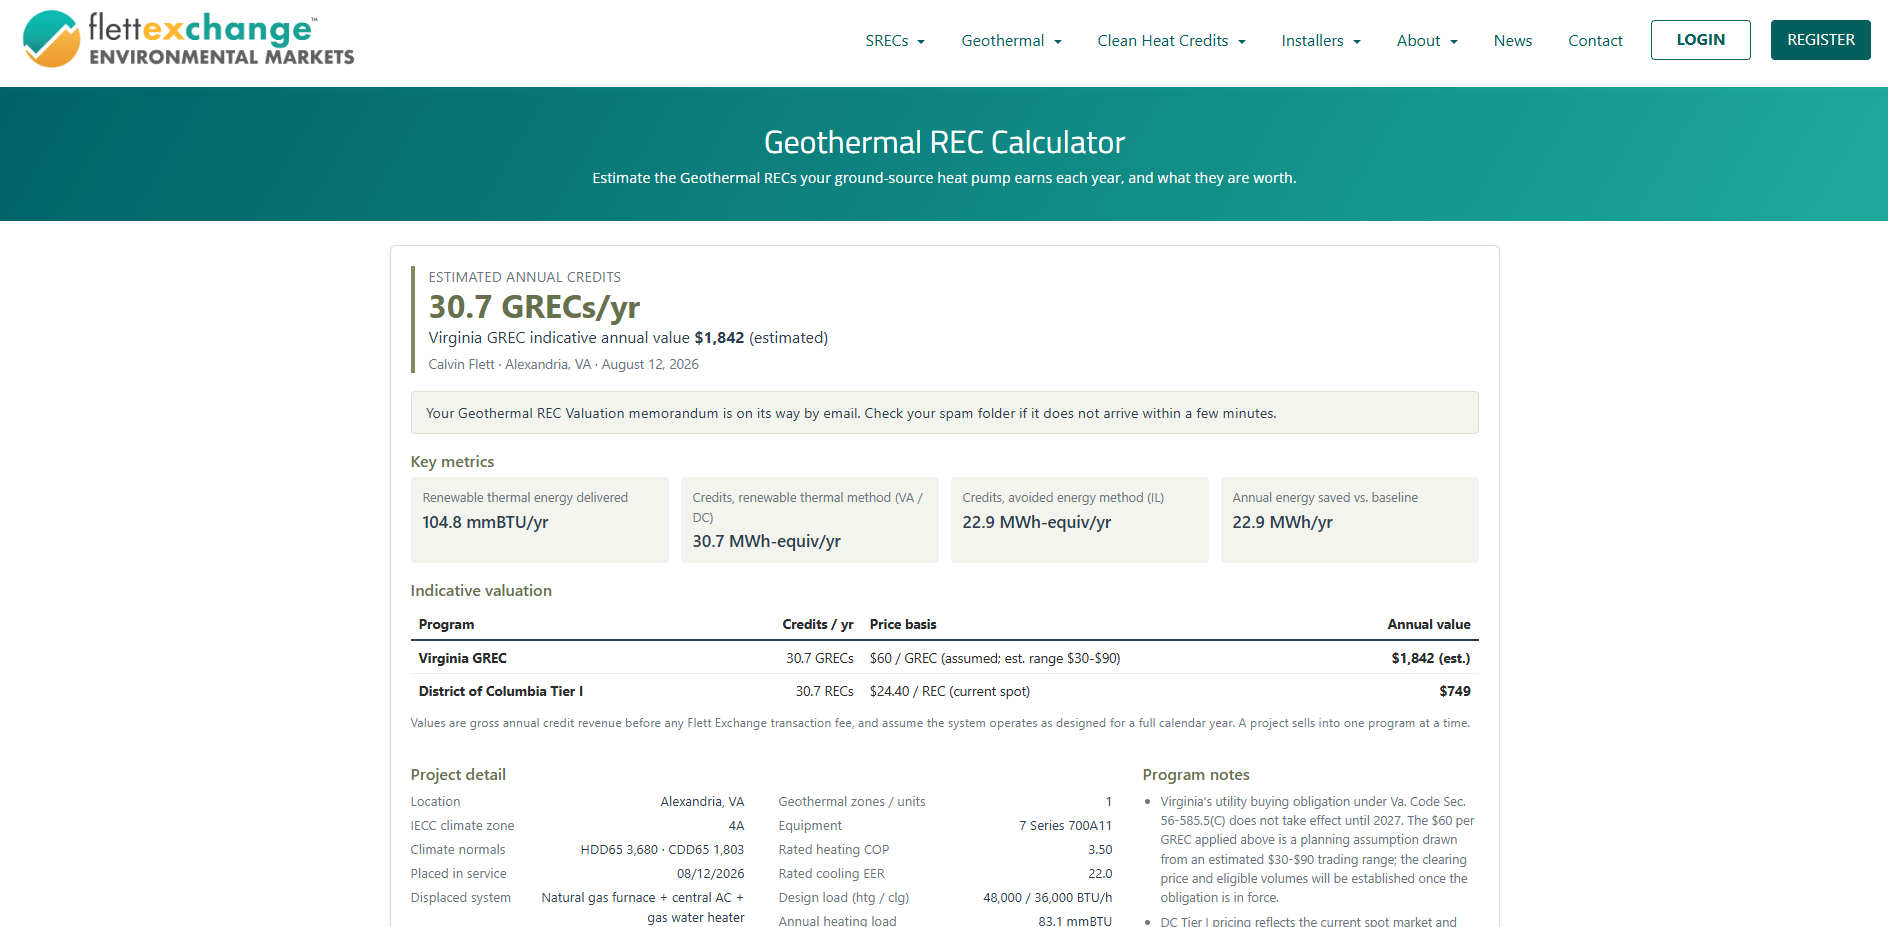
Task: Click the REGISTER button
Action: pos(1820,40)
